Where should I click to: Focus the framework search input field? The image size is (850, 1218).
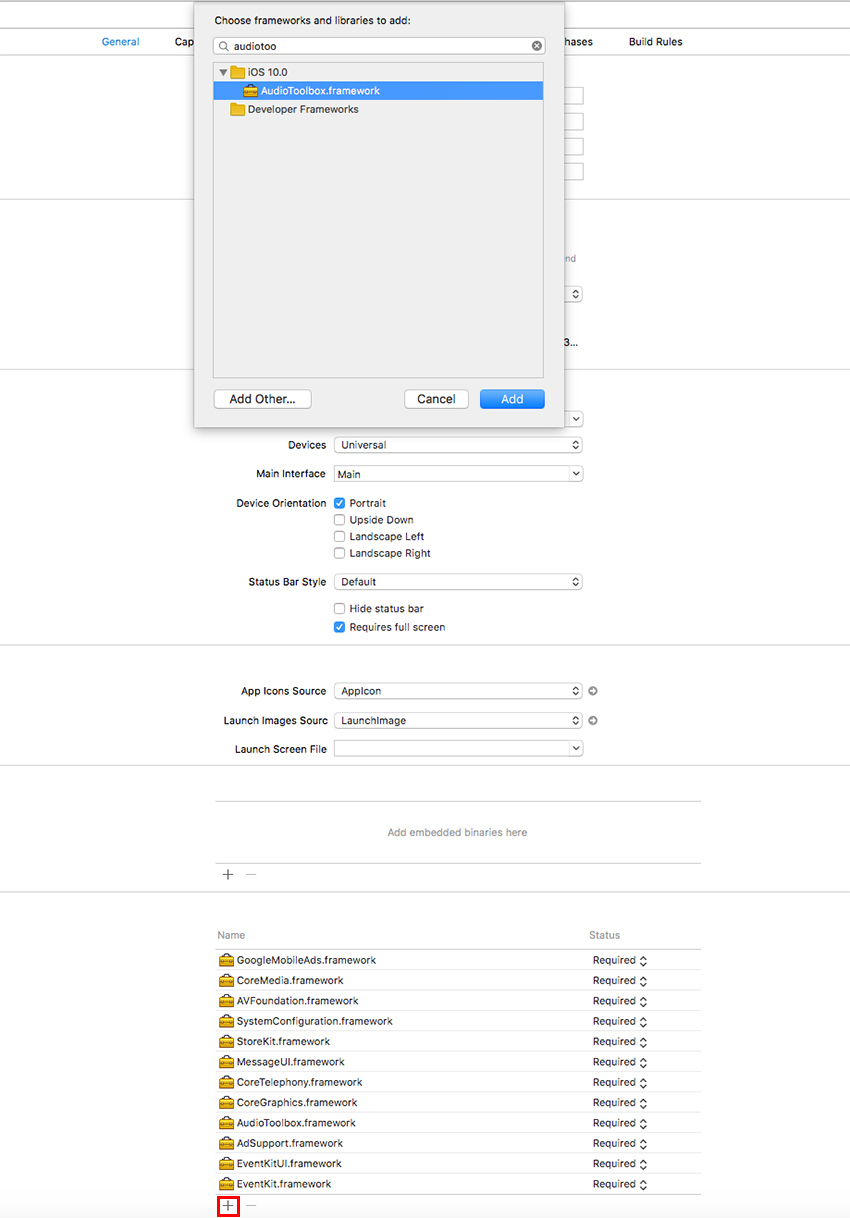[379, 46]
